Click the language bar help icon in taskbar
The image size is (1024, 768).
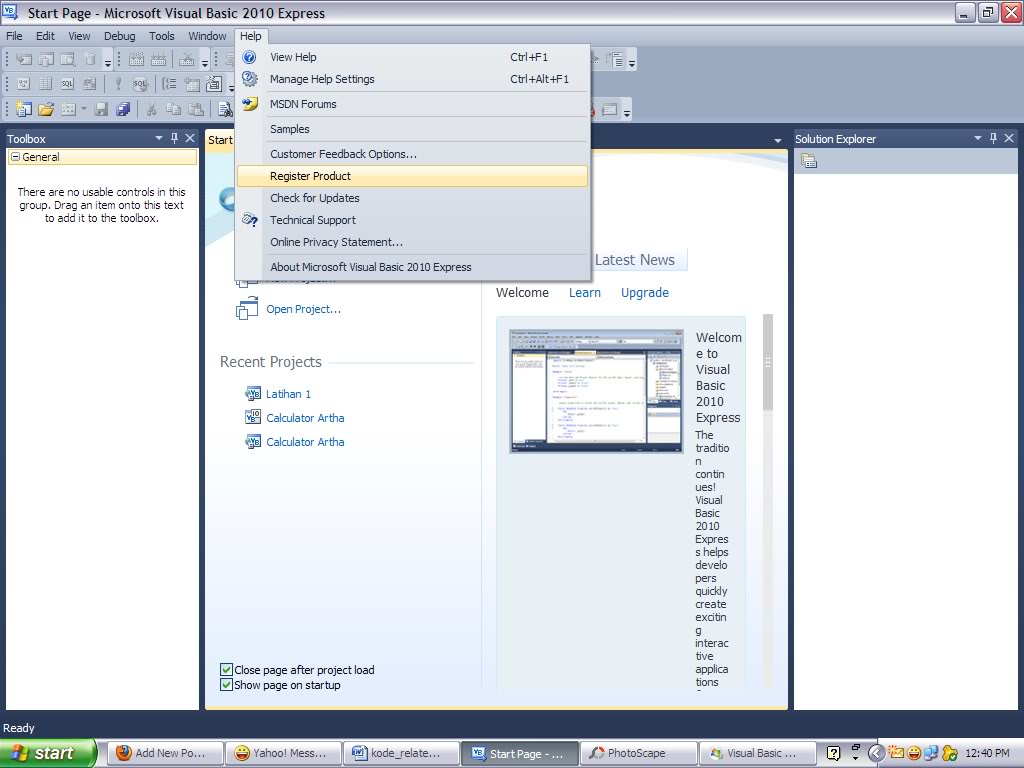833,753
